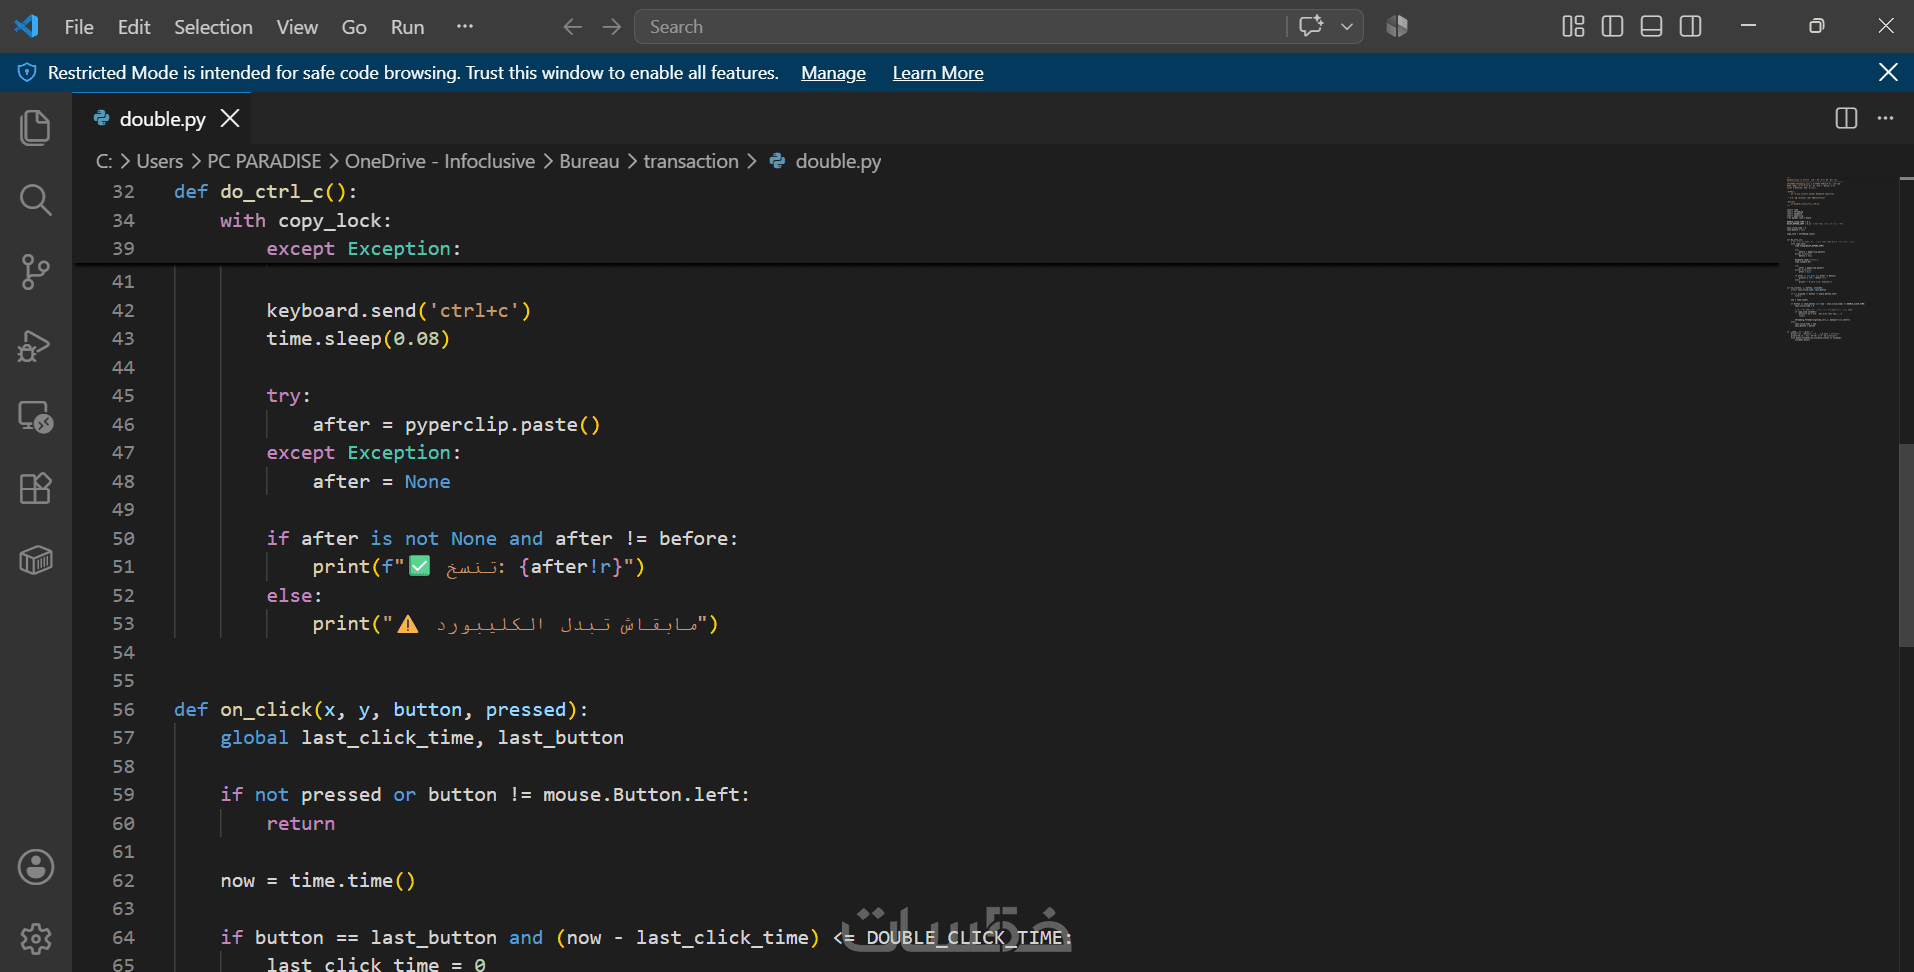Open the View menu
The image size is (1914, 972).
click(297, 27)
